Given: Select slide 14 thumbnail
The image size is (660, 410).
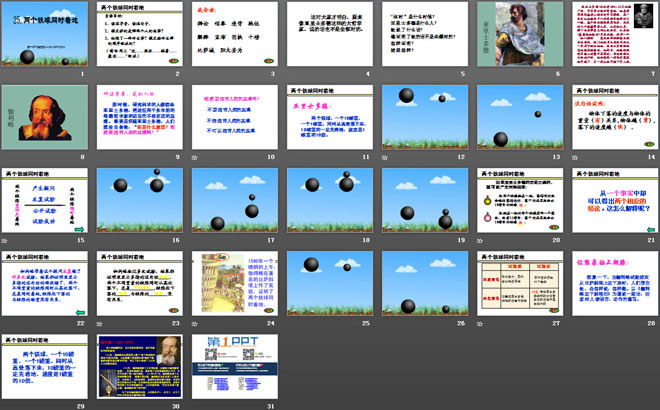Looking at the screenshot, I should tap(615, 117).
